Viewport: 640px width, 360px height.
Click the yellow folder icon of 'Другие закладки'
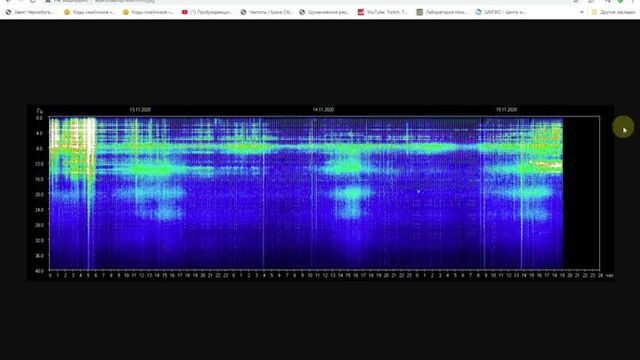[x=594, y=12]
